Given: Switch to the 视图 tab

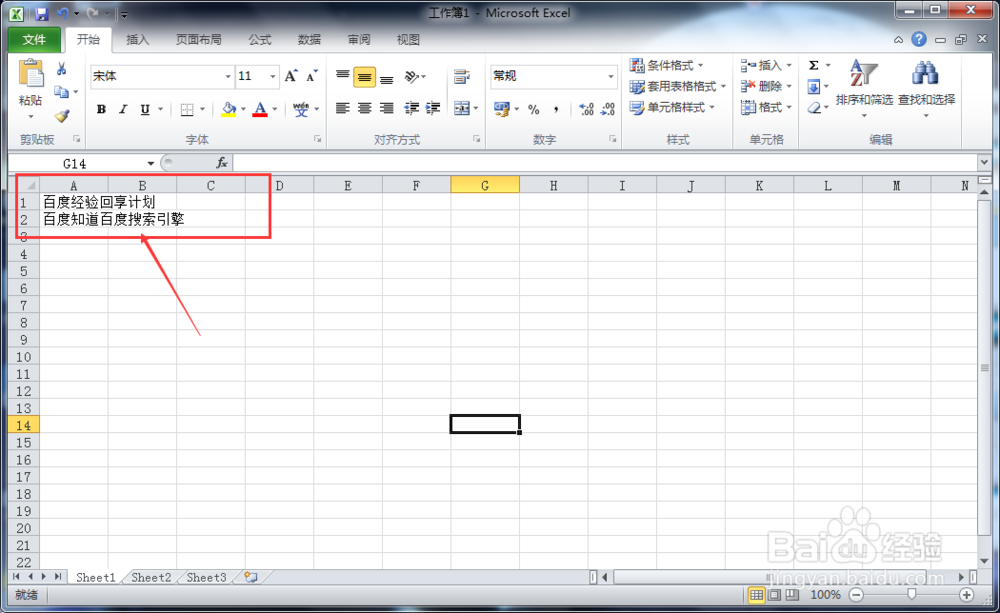Looking at the screenshot, I should point(408,40).
